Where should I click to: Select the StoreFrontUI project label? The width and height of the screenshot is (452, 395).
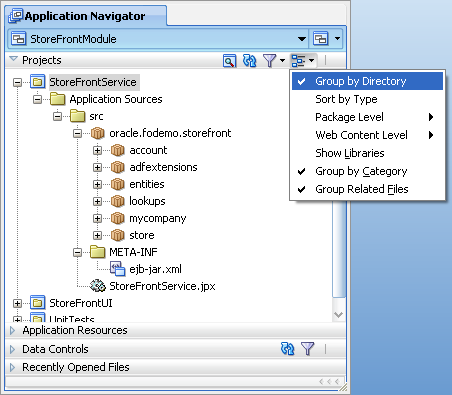pos(81,303)
